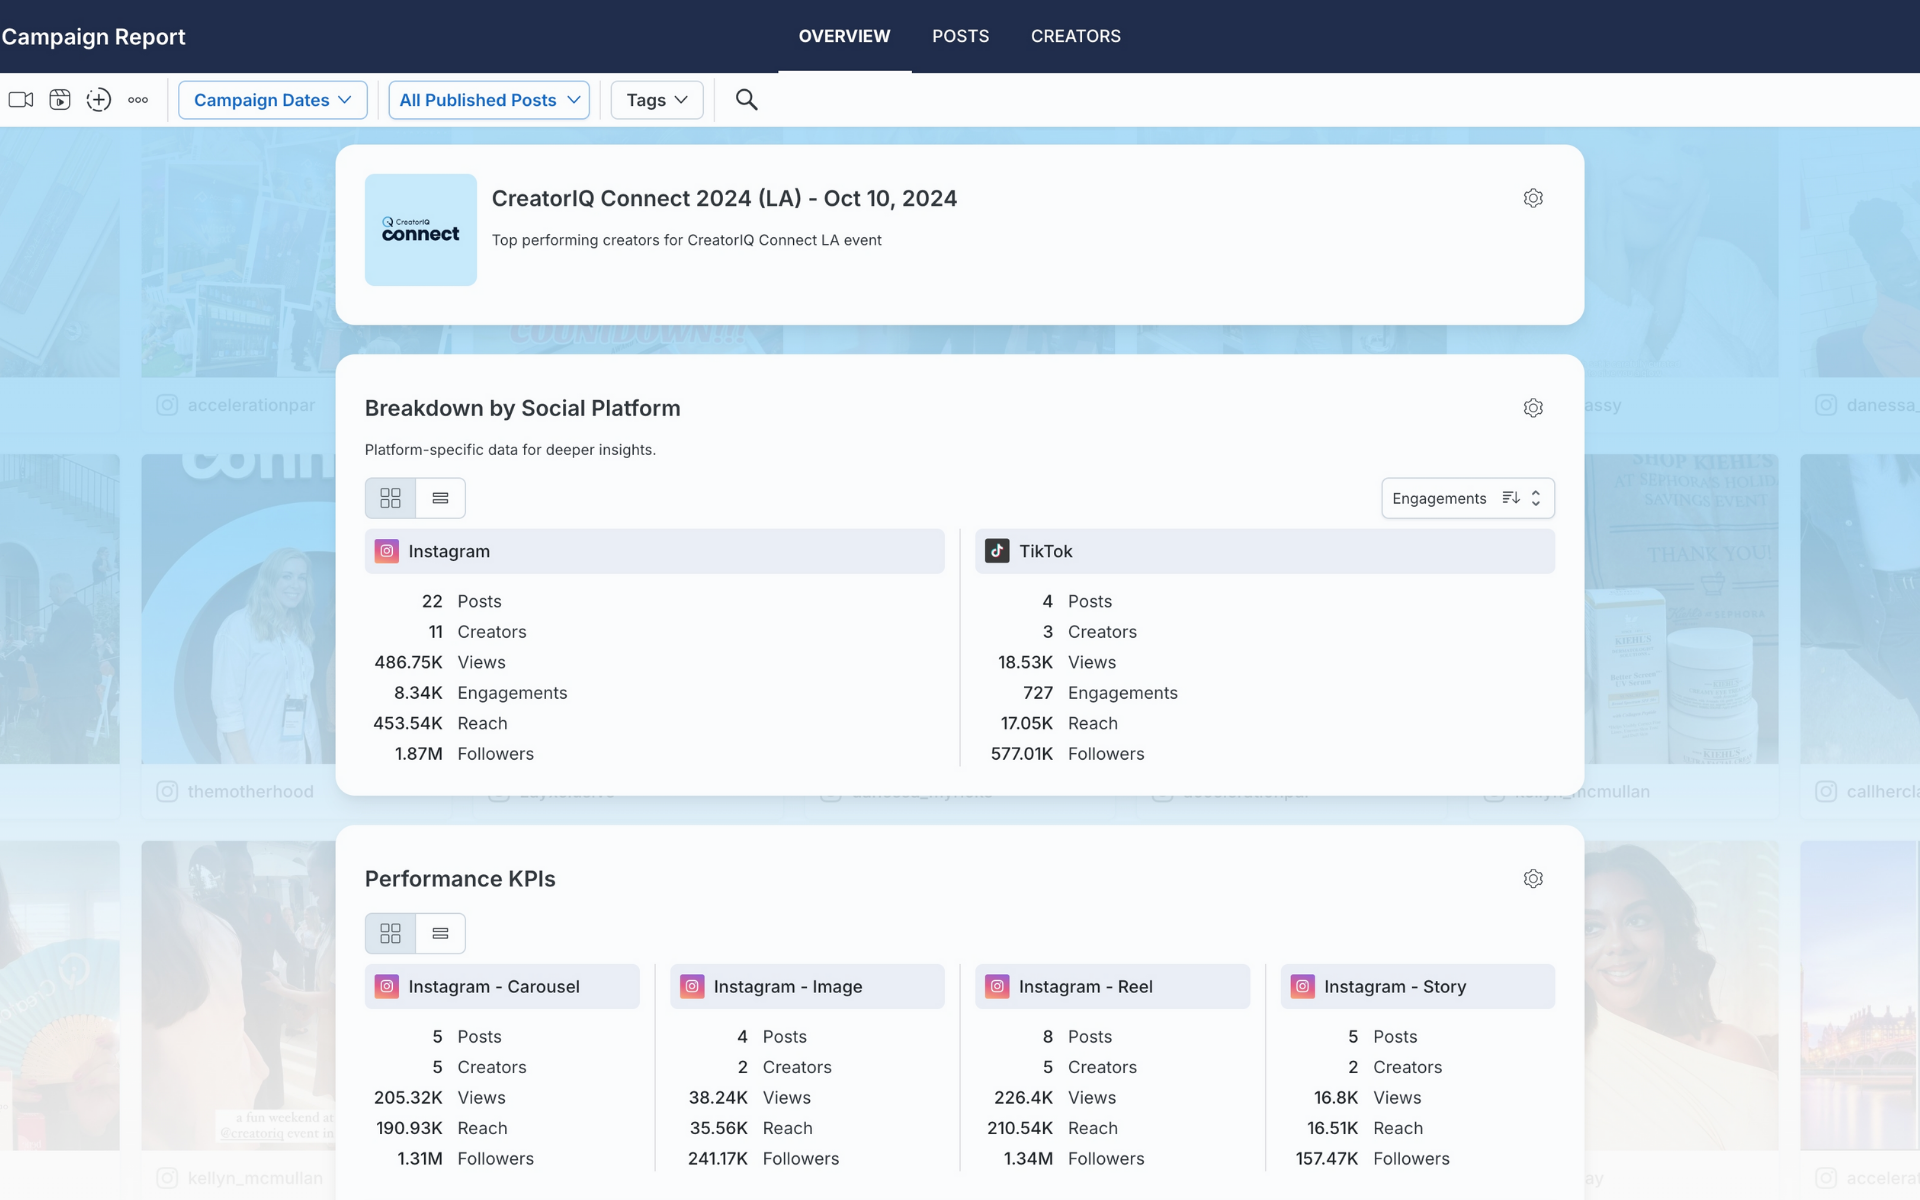The height and width of the screenshot is (1200, 1920).
Task: Select the TikTok platform chip
Action: coord(1264,551)
